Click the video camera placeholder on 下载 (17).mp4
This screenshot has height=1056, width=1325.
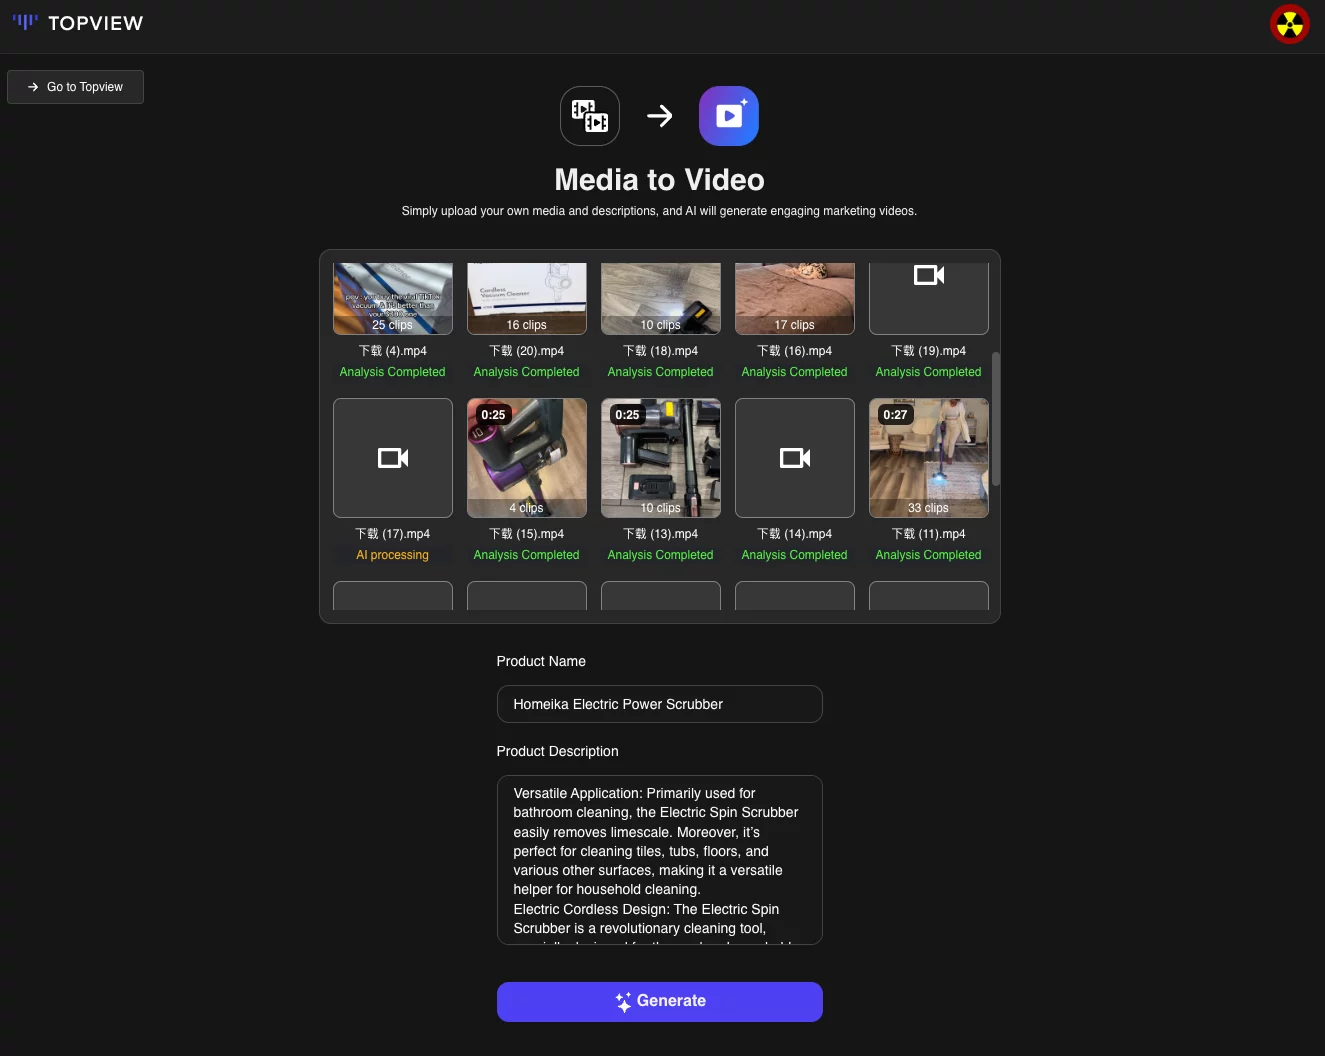[x=392, y=458]
